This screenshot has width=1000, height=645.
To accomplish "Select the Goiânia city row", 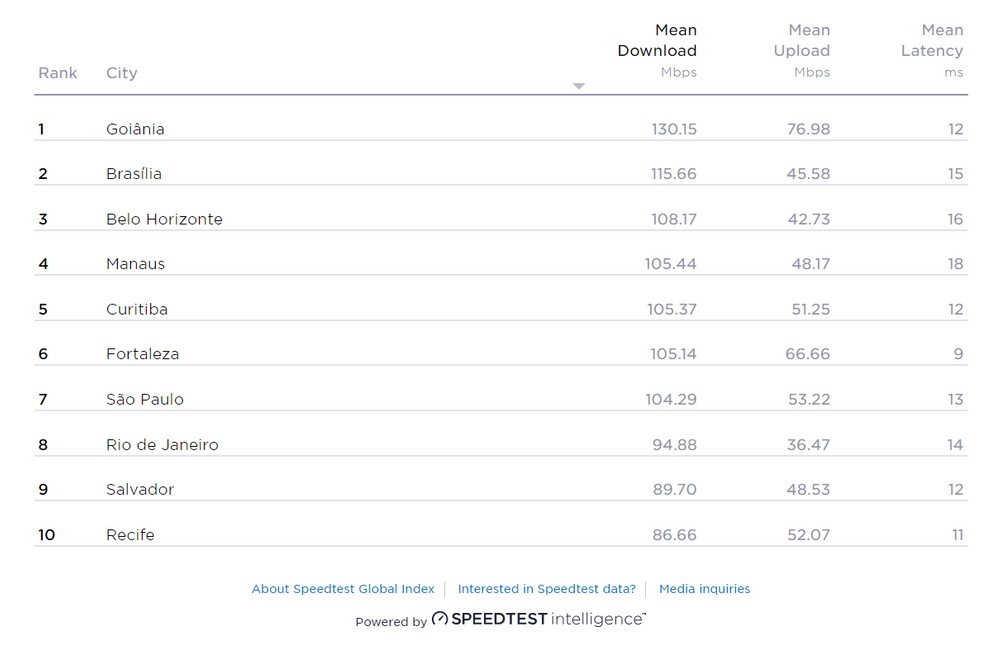I will click(135, 129).
